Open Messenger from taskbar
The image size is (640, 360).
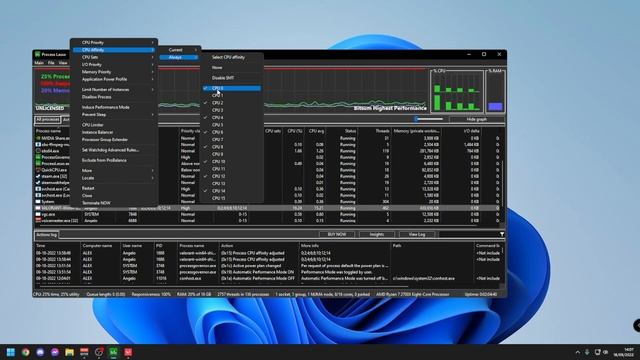55,352
